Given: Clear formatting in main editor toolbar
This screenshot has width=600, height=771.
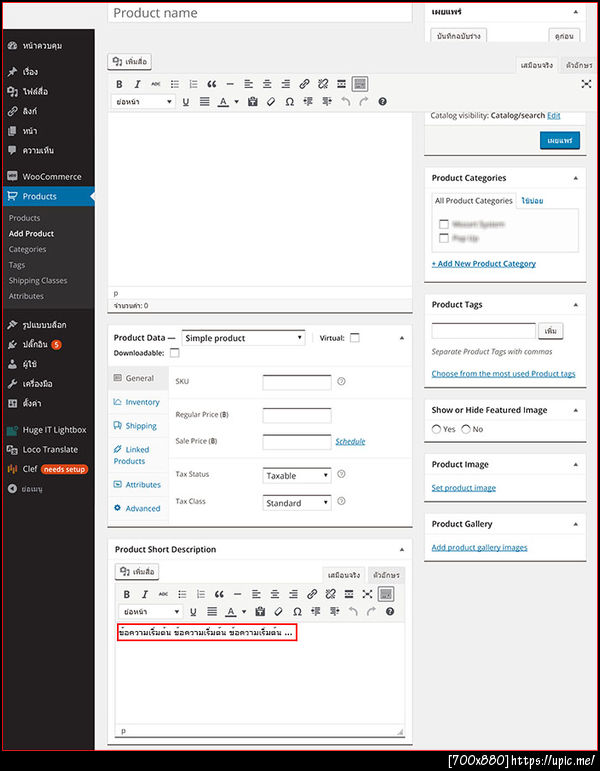Looking at the screenshot, I should (x=271, y=102).
